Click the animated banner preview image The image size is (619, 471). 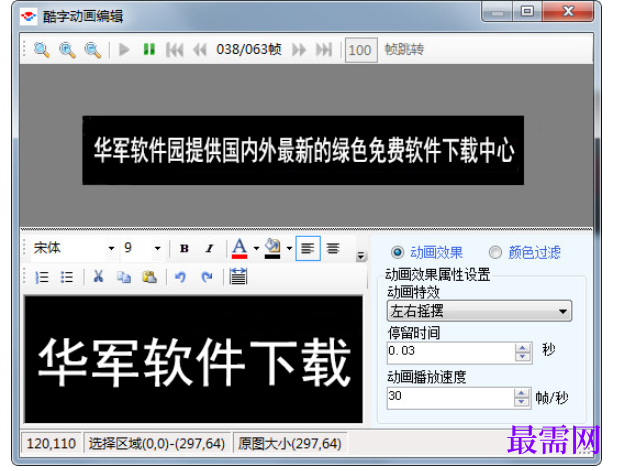(x=303, y=150)
